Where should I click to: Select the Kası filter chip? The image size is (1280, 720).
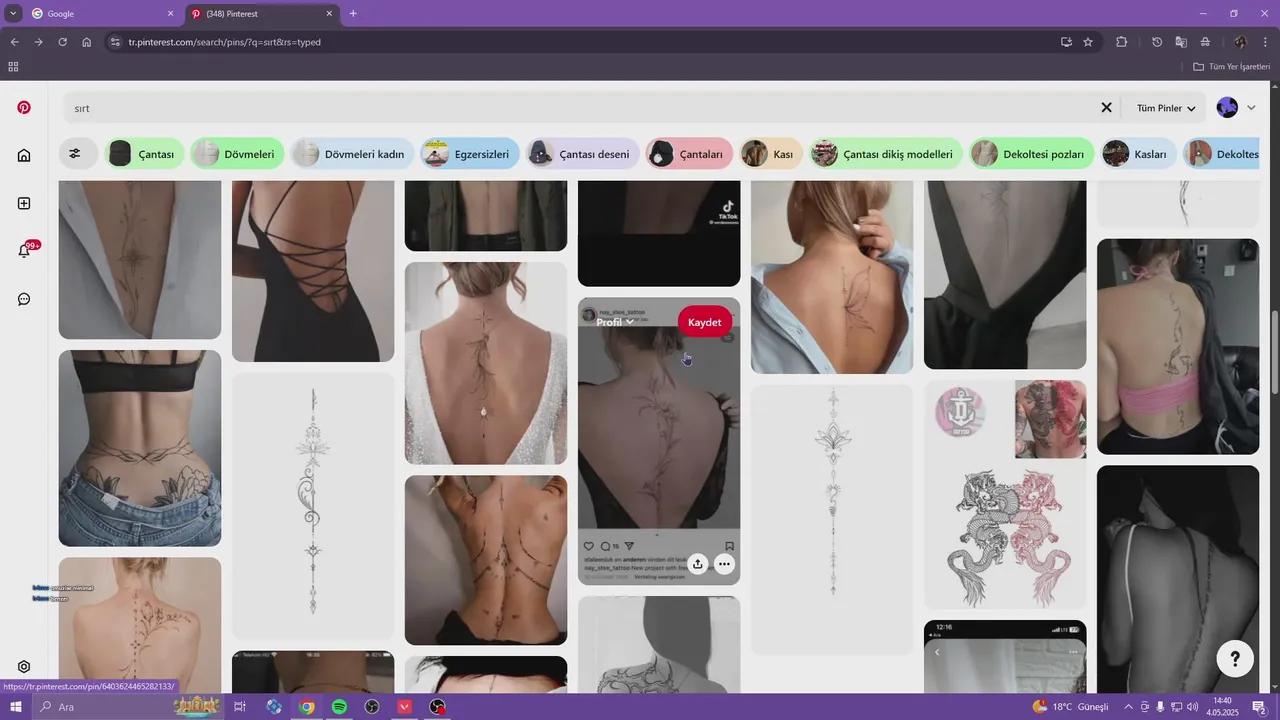click(771, 154)
